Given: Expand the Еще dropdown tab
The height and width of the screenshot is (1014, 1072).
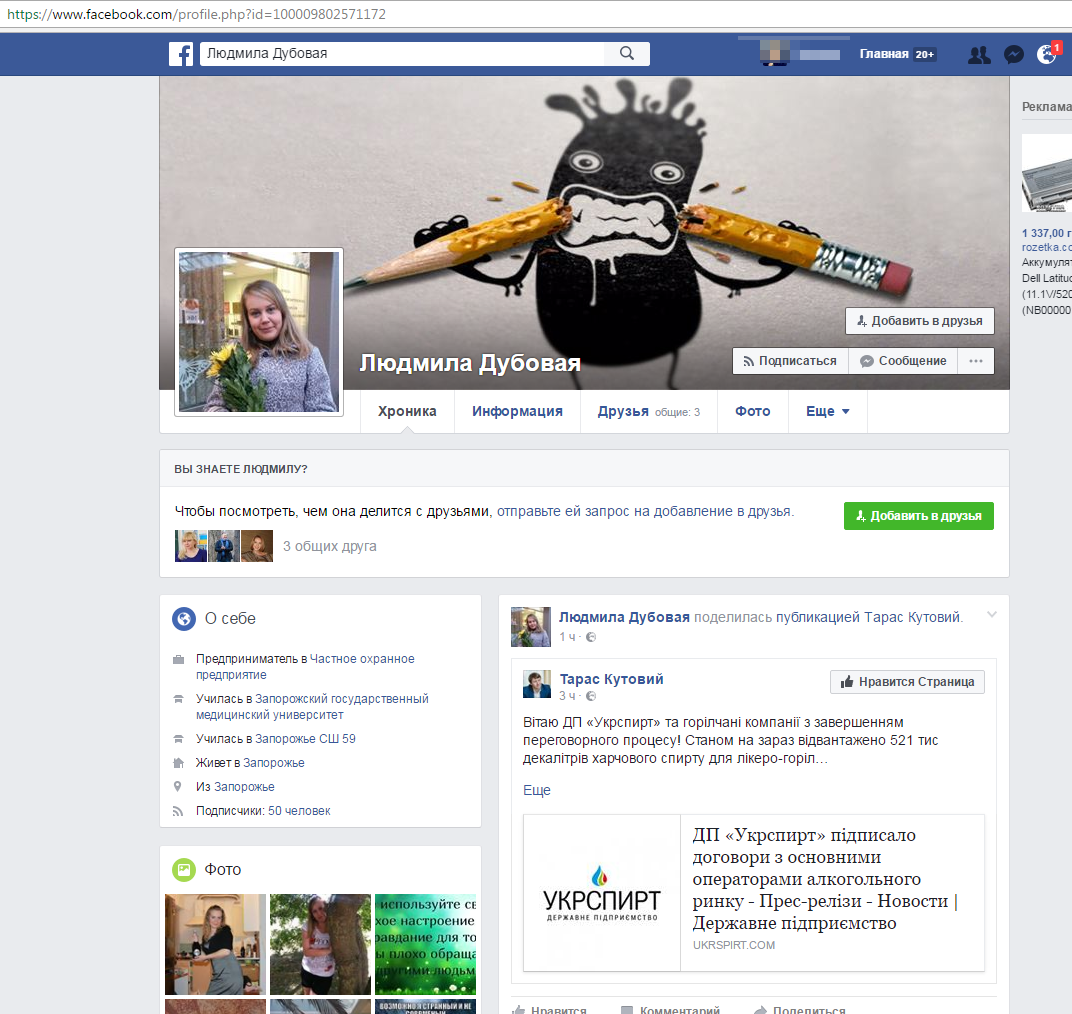Looking at the screenshot, I should point(828,412).
